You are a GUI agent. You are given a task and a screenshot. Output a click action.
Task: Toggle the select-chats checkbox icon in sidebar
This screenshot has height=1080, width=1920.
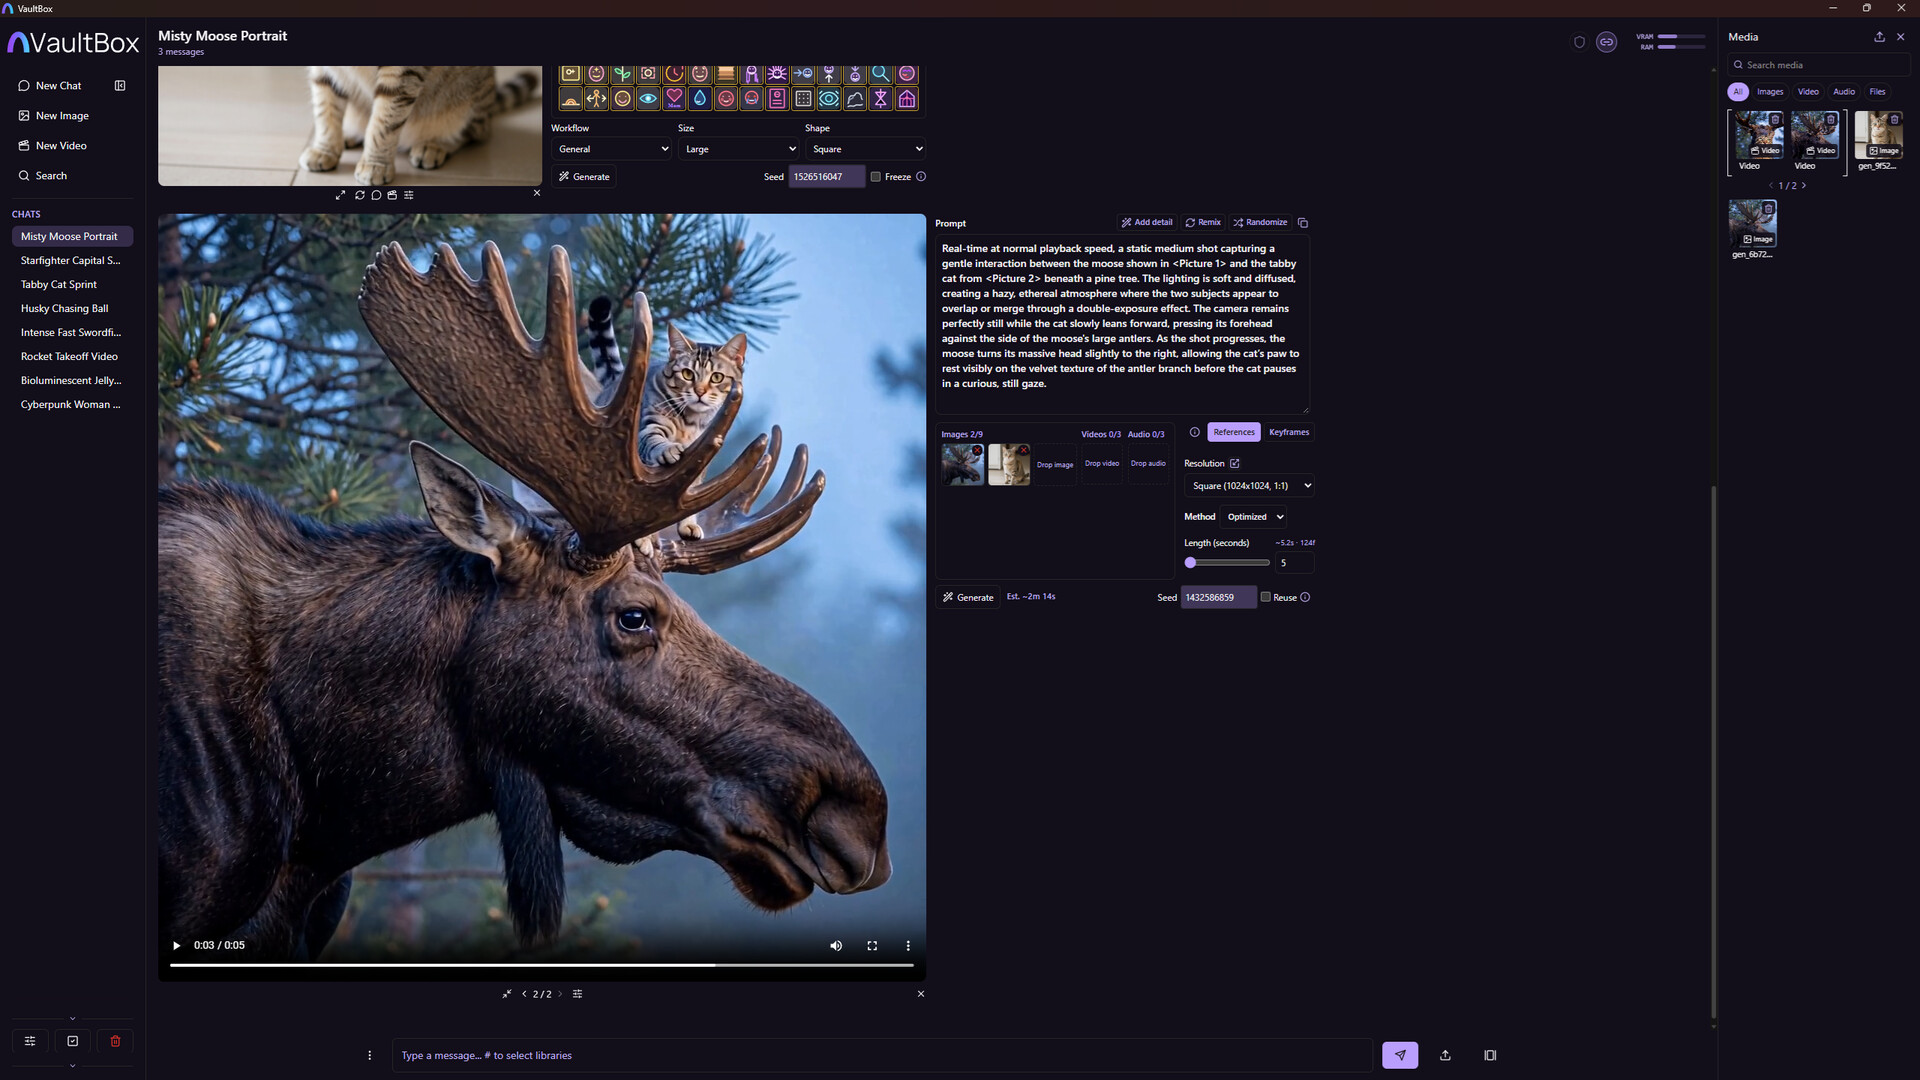[x=73, y=1041]
